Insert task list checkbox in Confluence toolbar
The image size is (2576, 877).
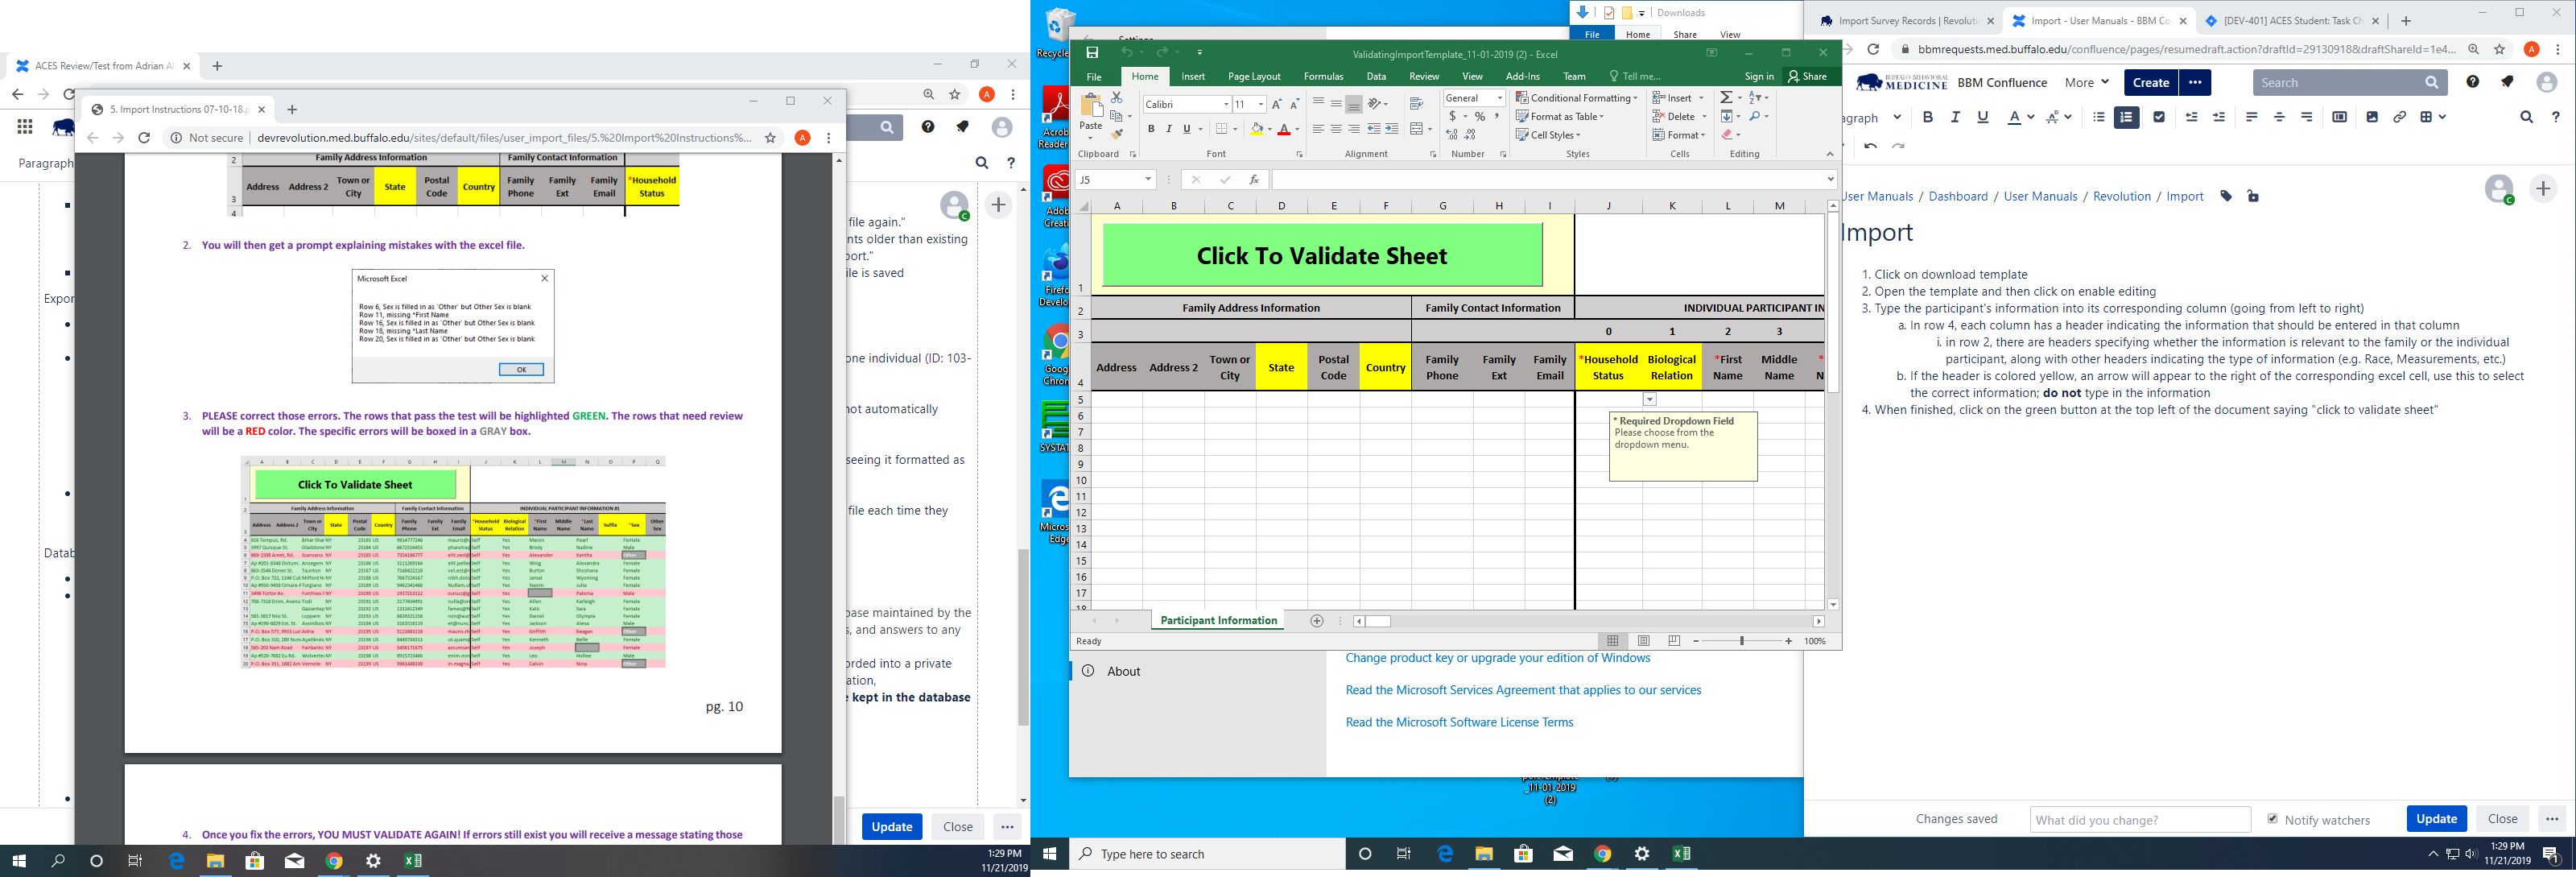(2159, 117)
